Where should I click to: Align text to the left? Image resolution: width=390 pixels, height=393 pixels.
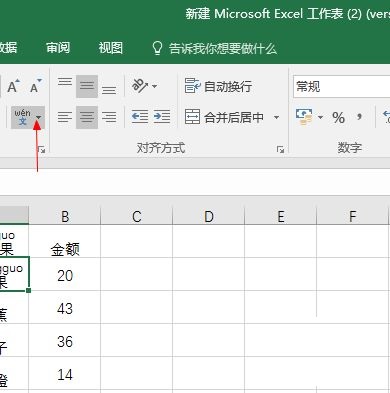point(65,117)
